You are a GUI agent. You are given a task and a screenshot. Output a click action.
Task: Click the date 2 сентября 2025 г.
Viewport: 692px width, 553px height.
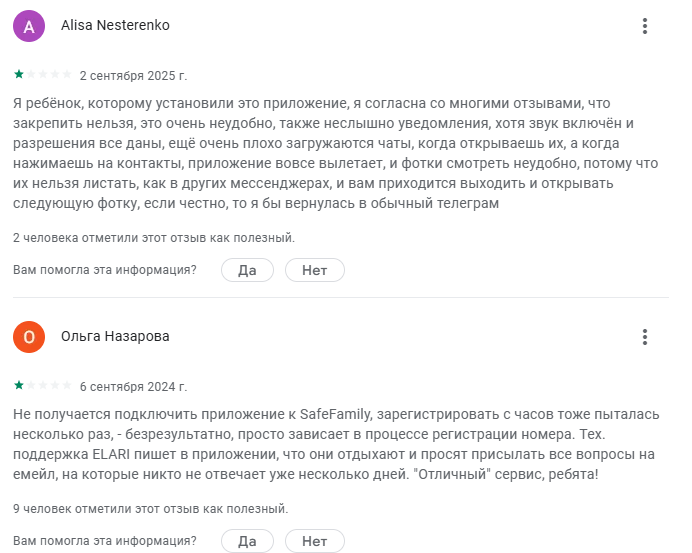(133, 75)
